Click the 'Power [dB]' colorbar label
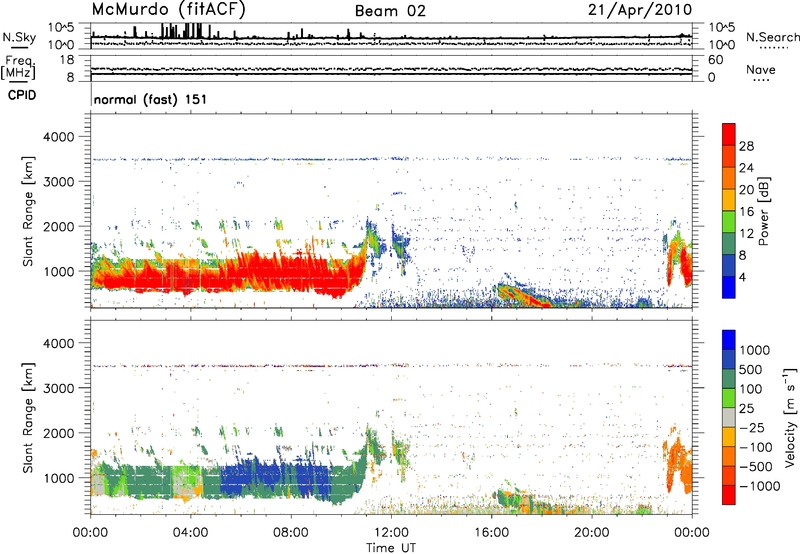This screenshot has height=554, width=800. click(x=763, y=211)
